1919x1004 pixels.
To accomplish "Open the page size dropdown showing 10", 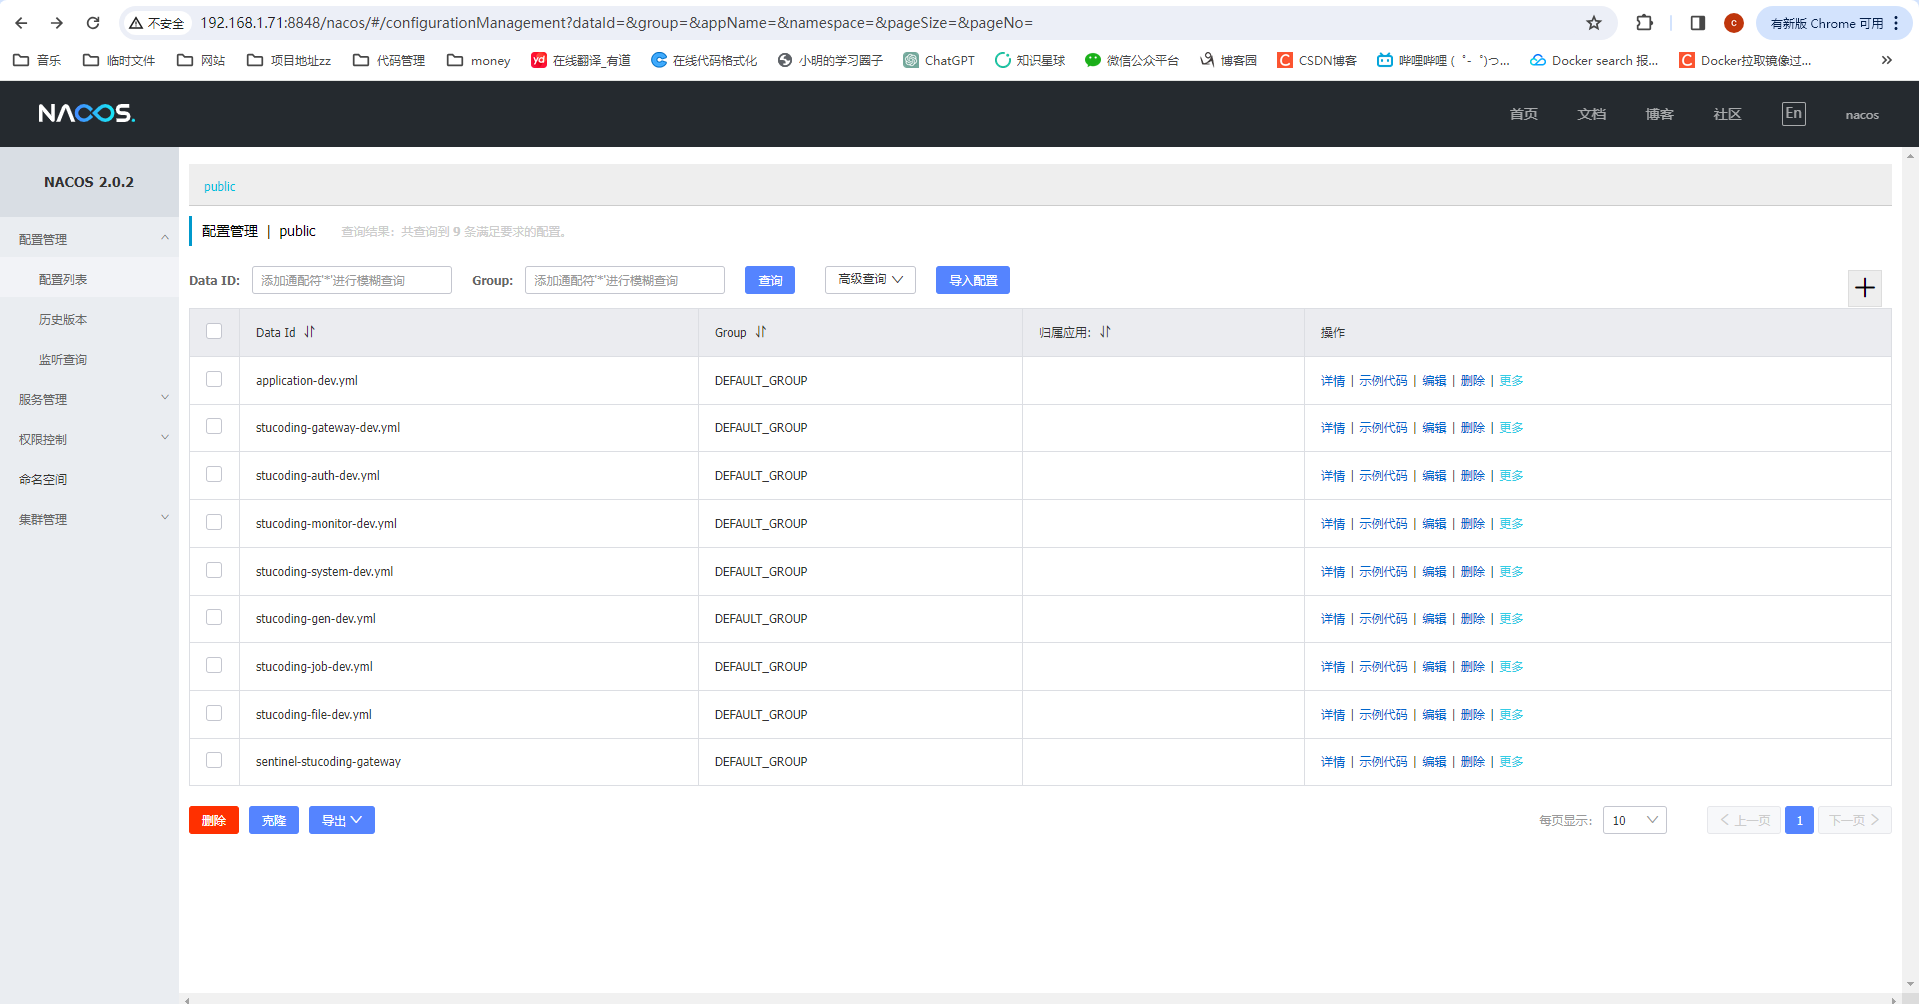I will click(x=1634, y=820).
